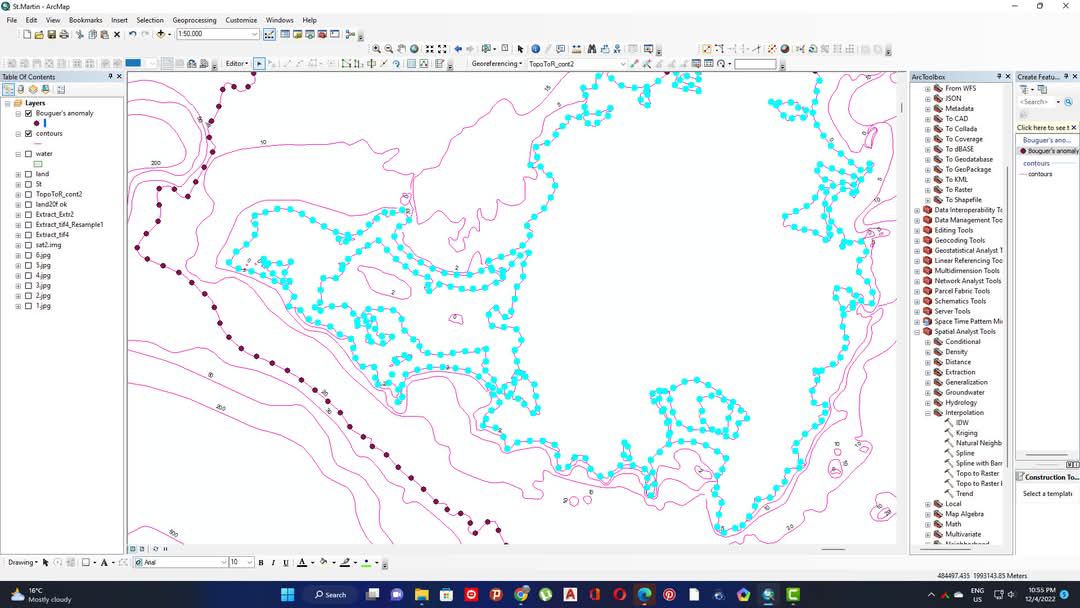The image size is (1080, 608).
Task: Uncheck the Bouguer's anomaly layer
Action: pos(28,113)
